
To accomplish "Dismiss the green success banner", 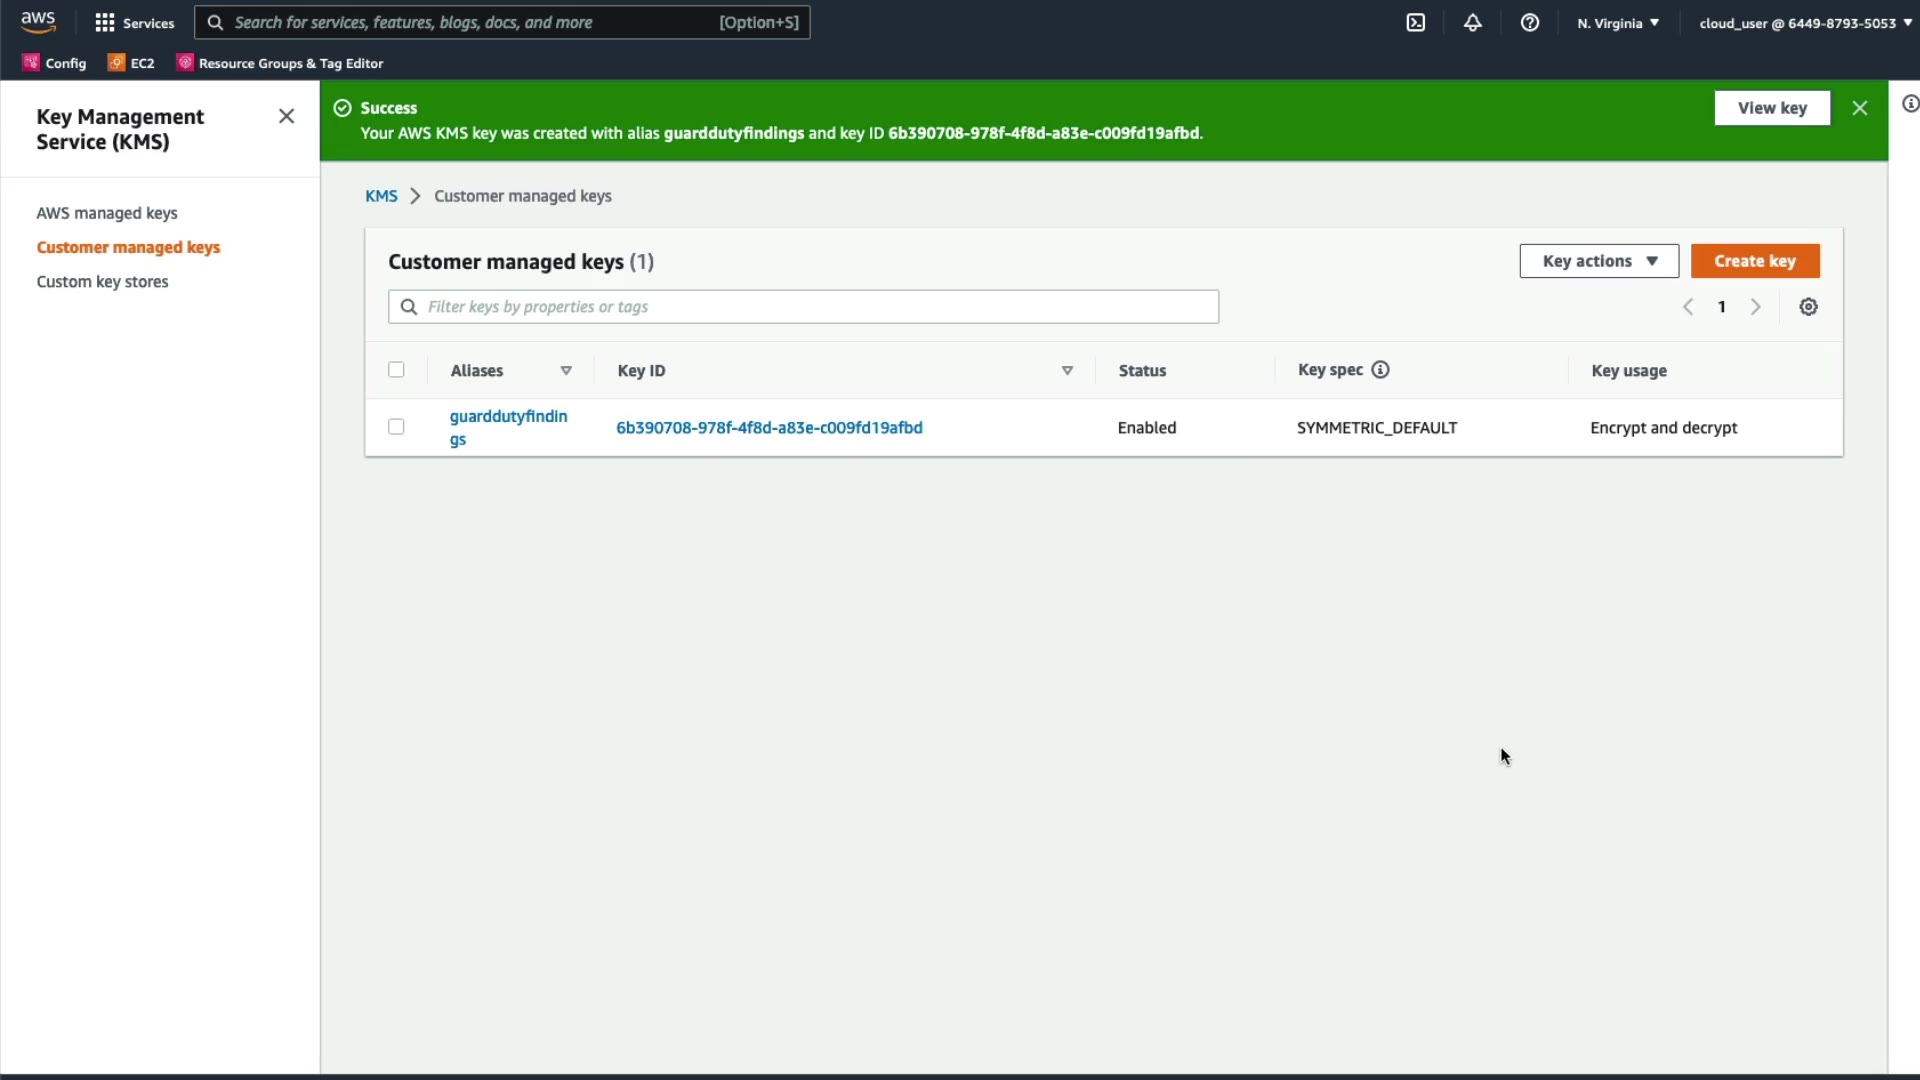I will [x=1860, y=108].
